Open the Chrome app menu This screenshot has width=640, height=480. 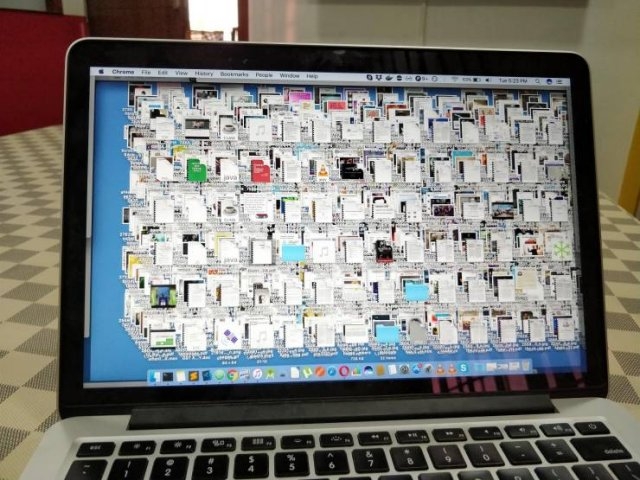coord(123,73)
